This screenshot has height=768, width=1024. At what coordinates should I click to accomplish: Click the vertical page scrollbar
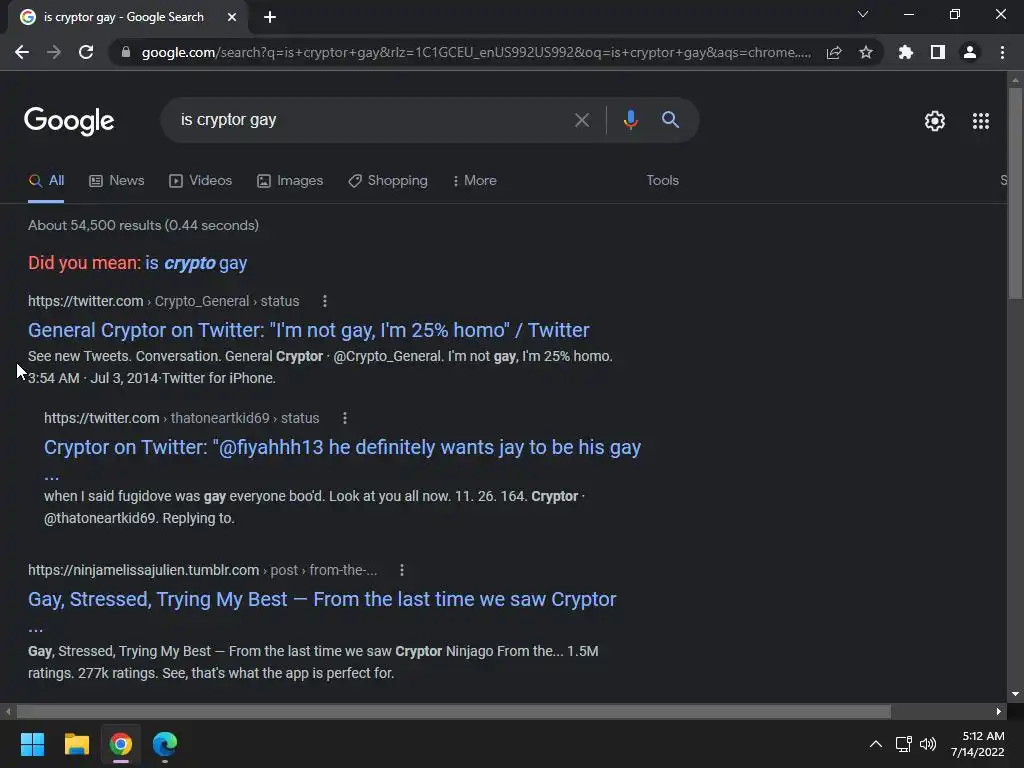pos(1015,193)
